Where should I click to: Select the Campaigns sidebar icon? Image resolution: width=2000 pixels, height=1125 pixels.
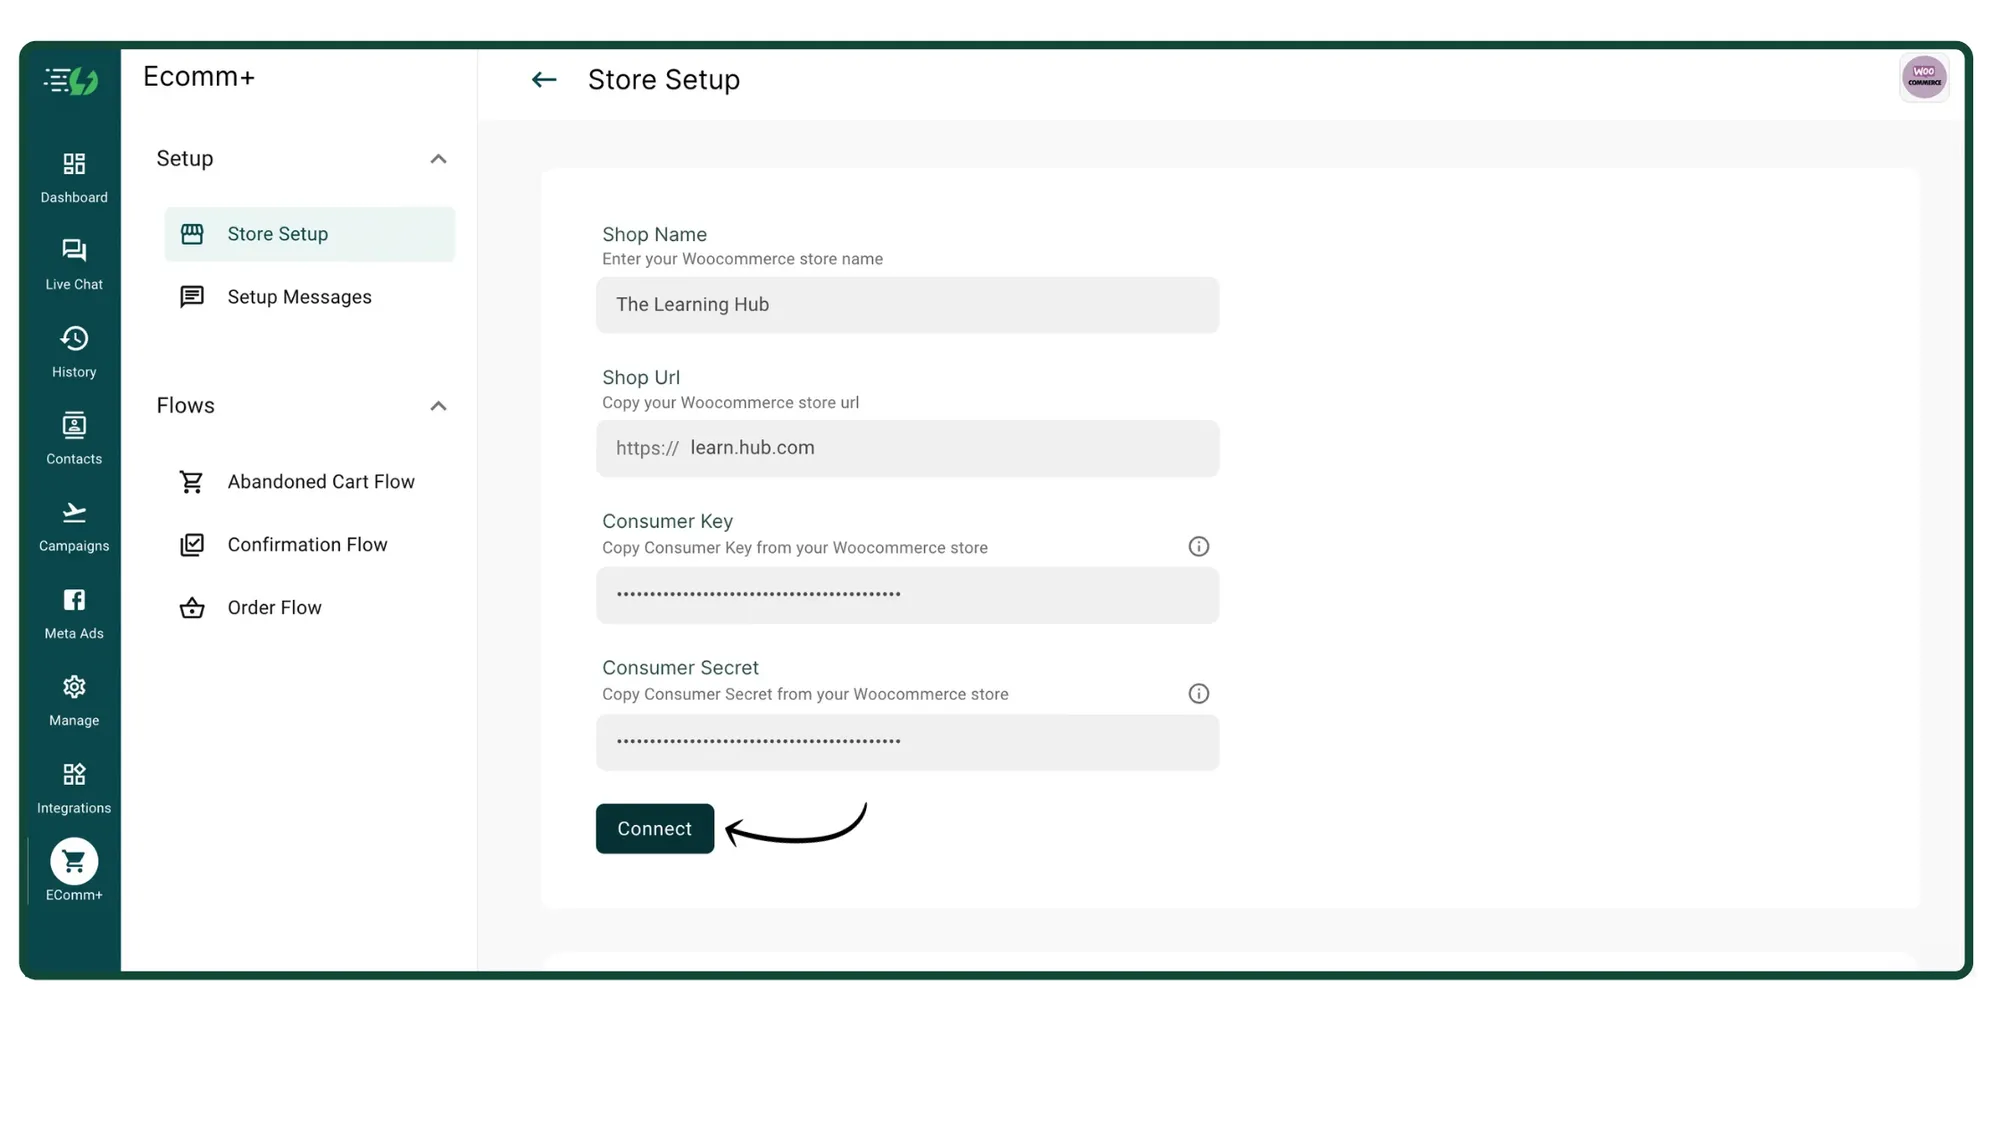(x=73, y=524)
